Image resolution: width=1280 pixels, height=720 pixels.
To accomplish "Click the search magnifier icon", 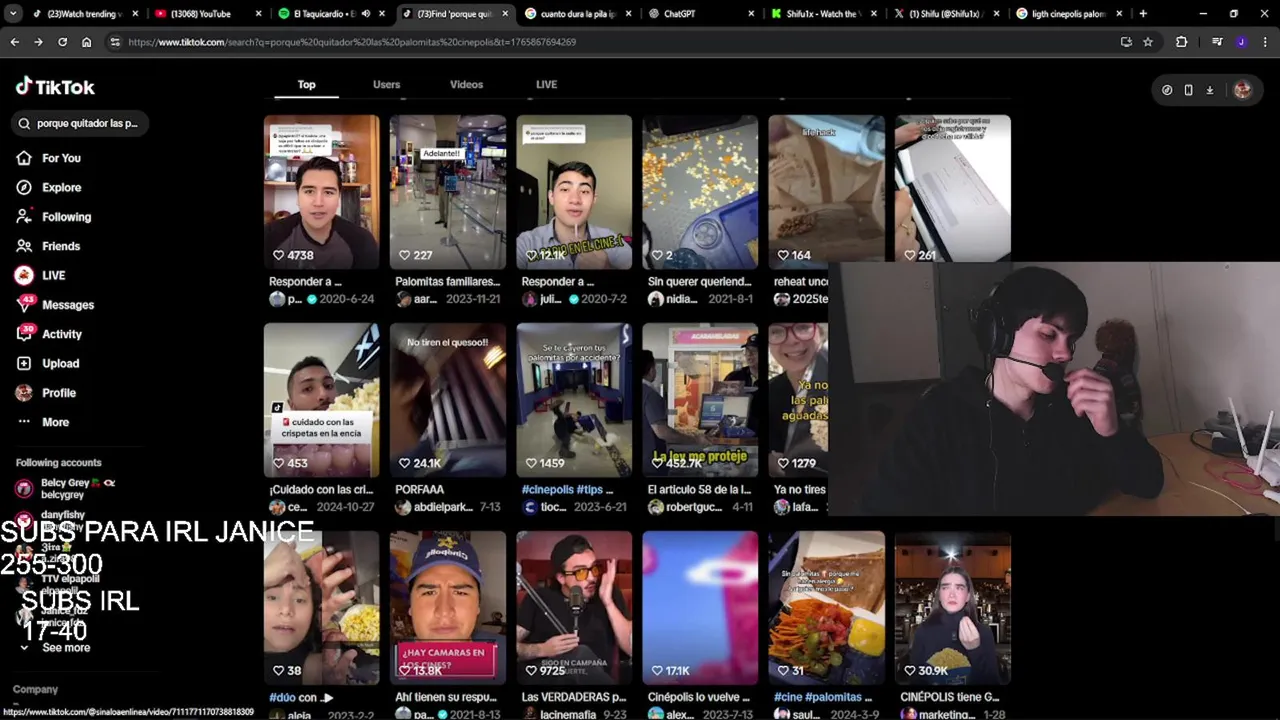I will point(24,123).
